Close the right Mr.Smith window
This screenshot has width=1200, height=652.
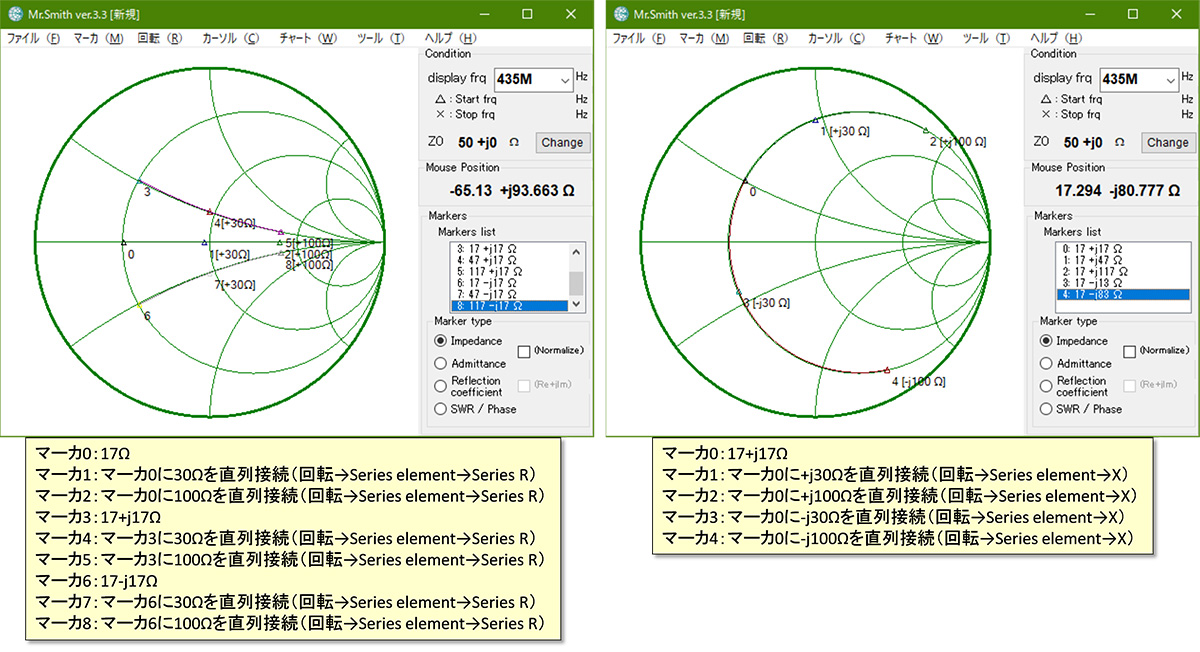point(1177,14)
